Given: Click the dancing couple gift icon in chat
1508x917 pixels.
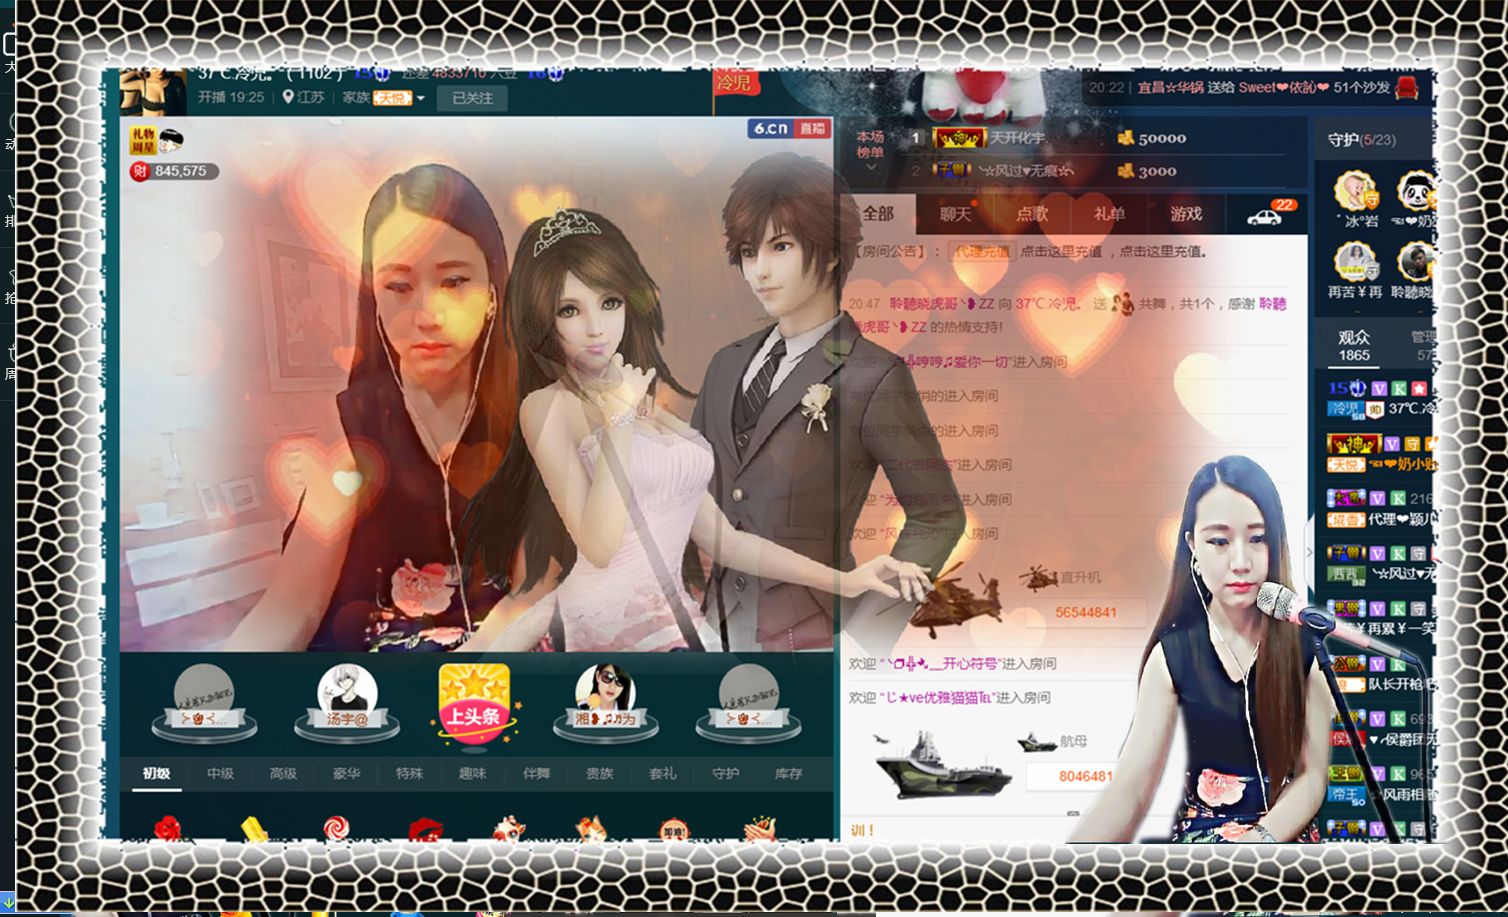Looking at the screenshot, I should tap(1123, 303).
